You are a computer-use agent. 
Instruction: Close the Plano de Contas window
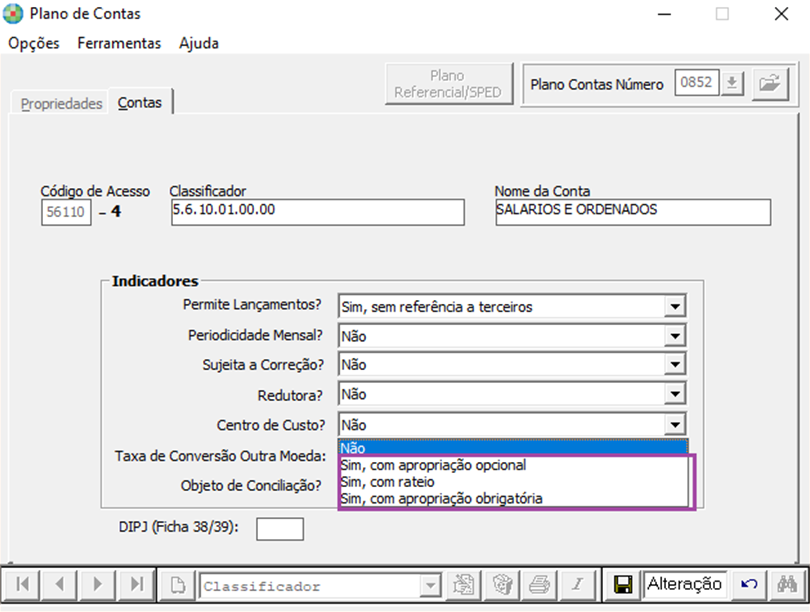781,14
